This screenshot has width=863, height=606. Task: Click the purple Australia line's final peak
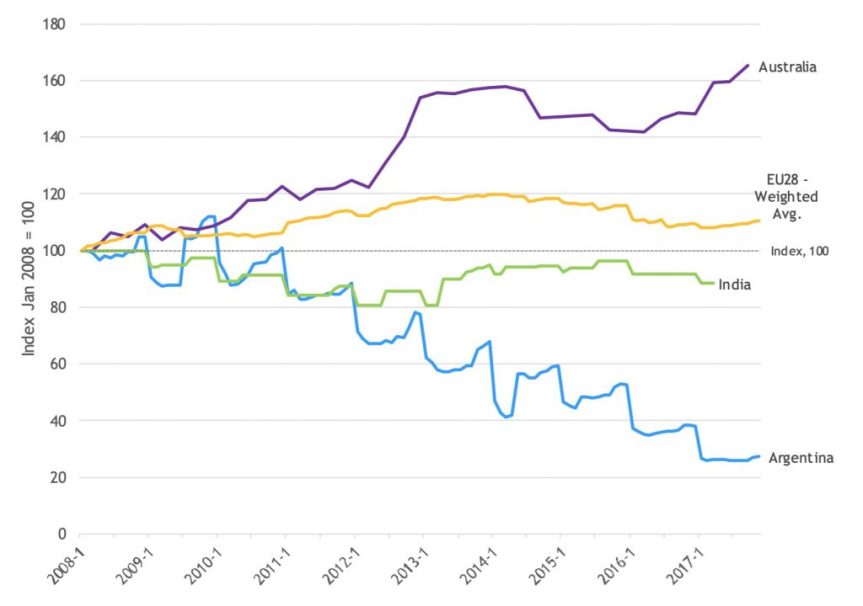(x=747, y=66)
